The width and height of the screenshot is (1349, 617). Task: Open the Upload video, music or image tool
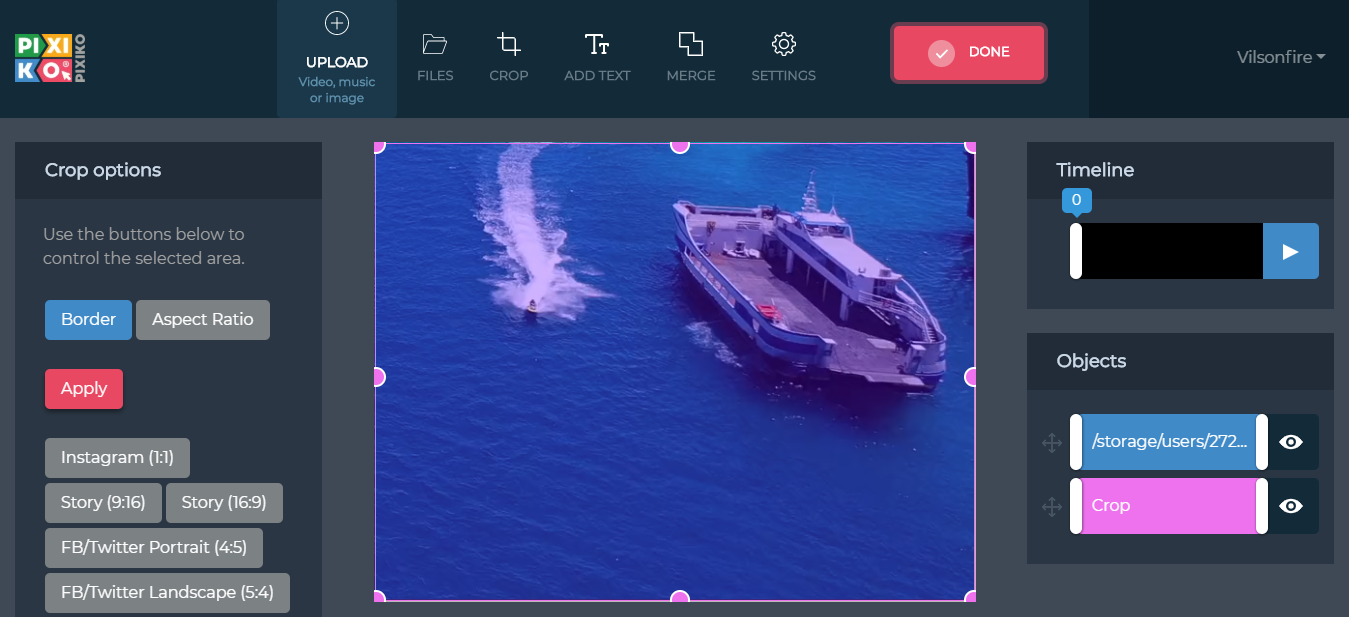(337, 58)
